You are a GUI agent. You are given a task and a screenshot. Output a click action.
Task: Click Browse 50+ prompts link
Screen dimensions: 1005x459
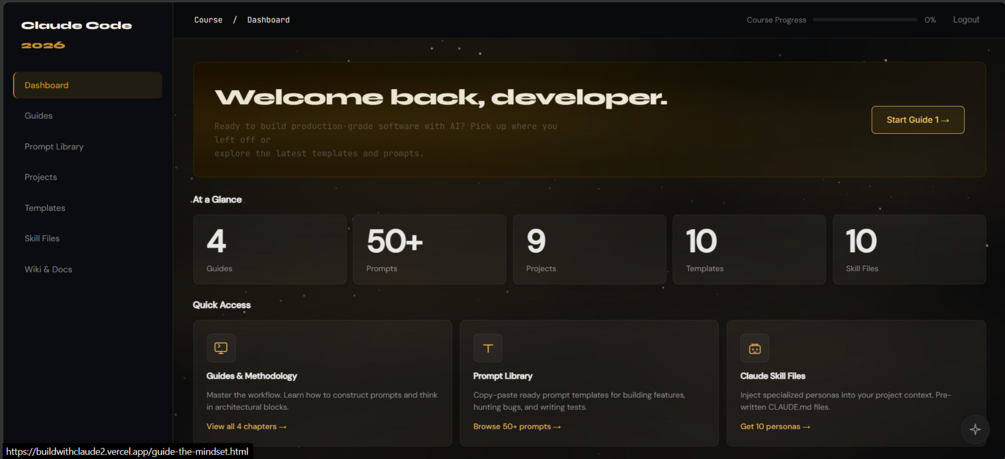[517, 426]
